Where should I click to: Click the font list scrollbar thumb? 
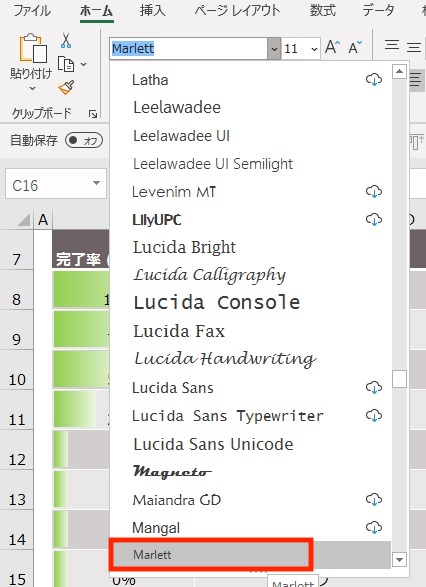point(399,379)
